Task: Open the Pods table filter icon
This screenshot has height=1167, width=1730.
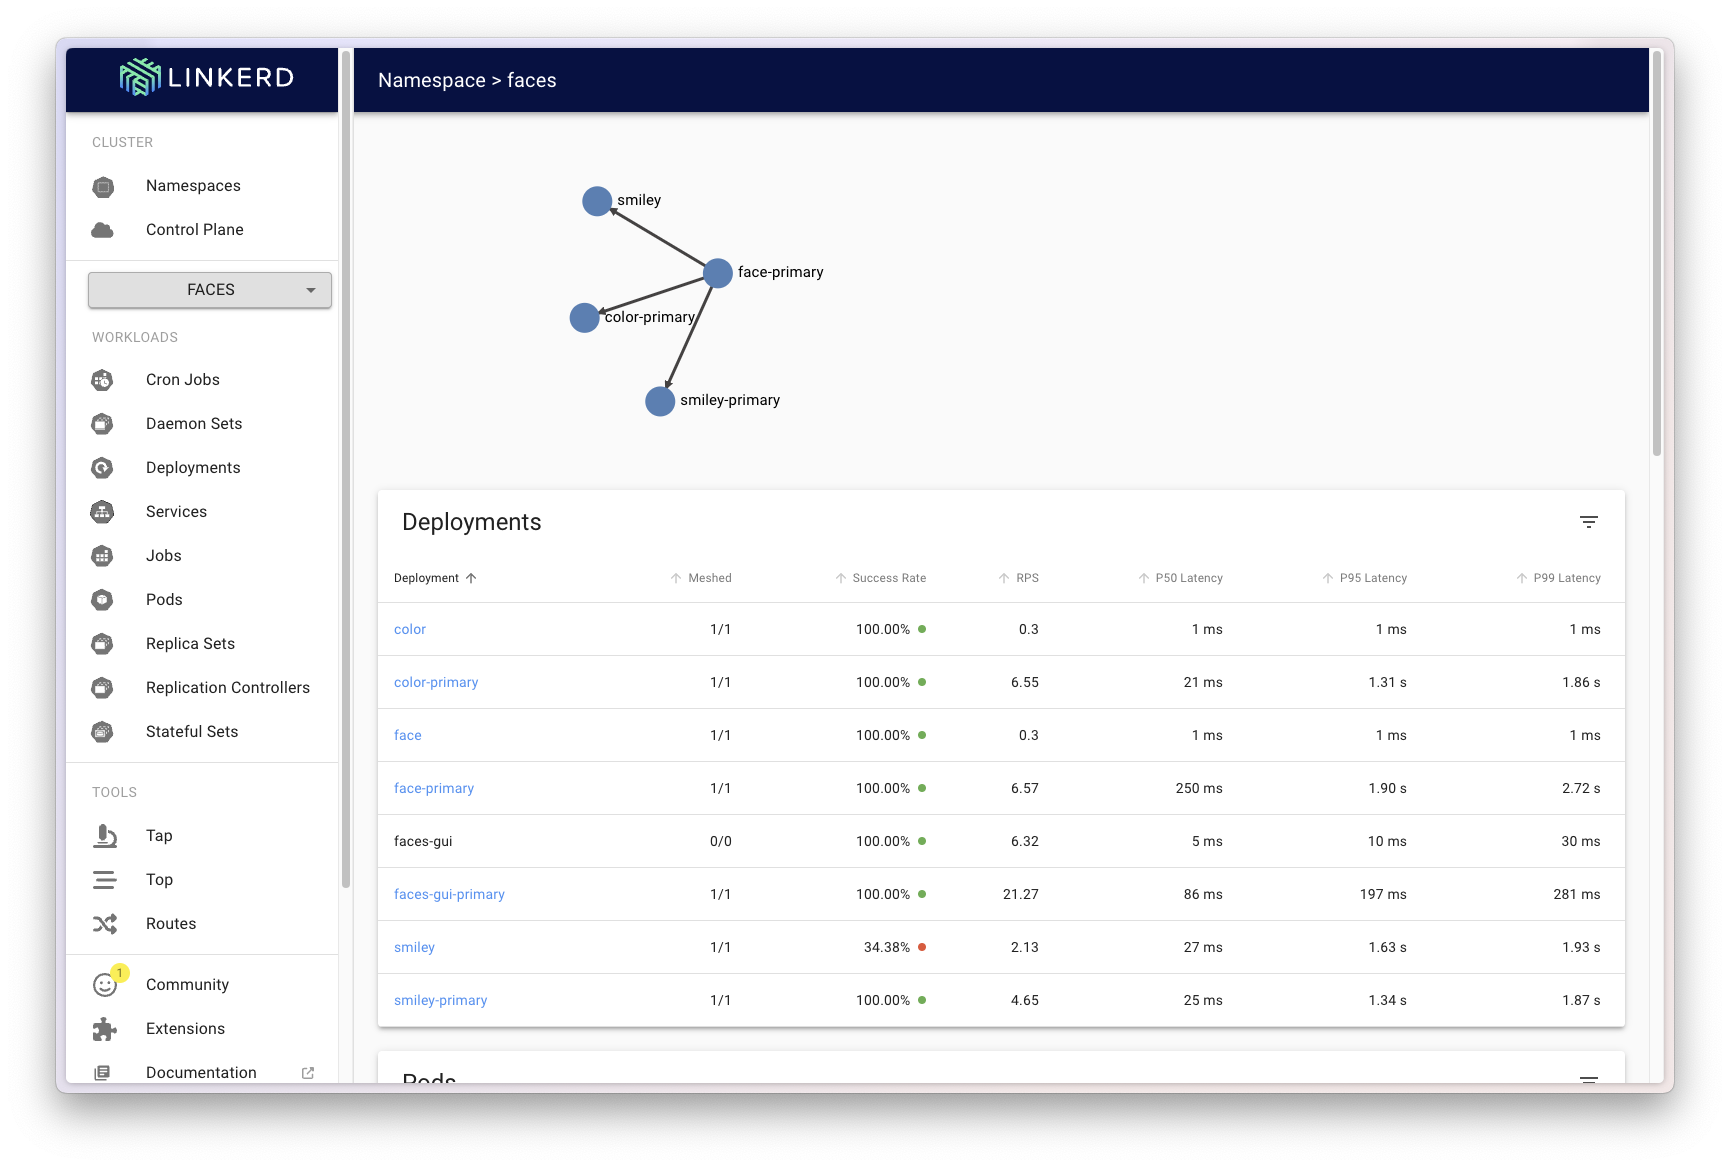Action: point(1588,1079)
